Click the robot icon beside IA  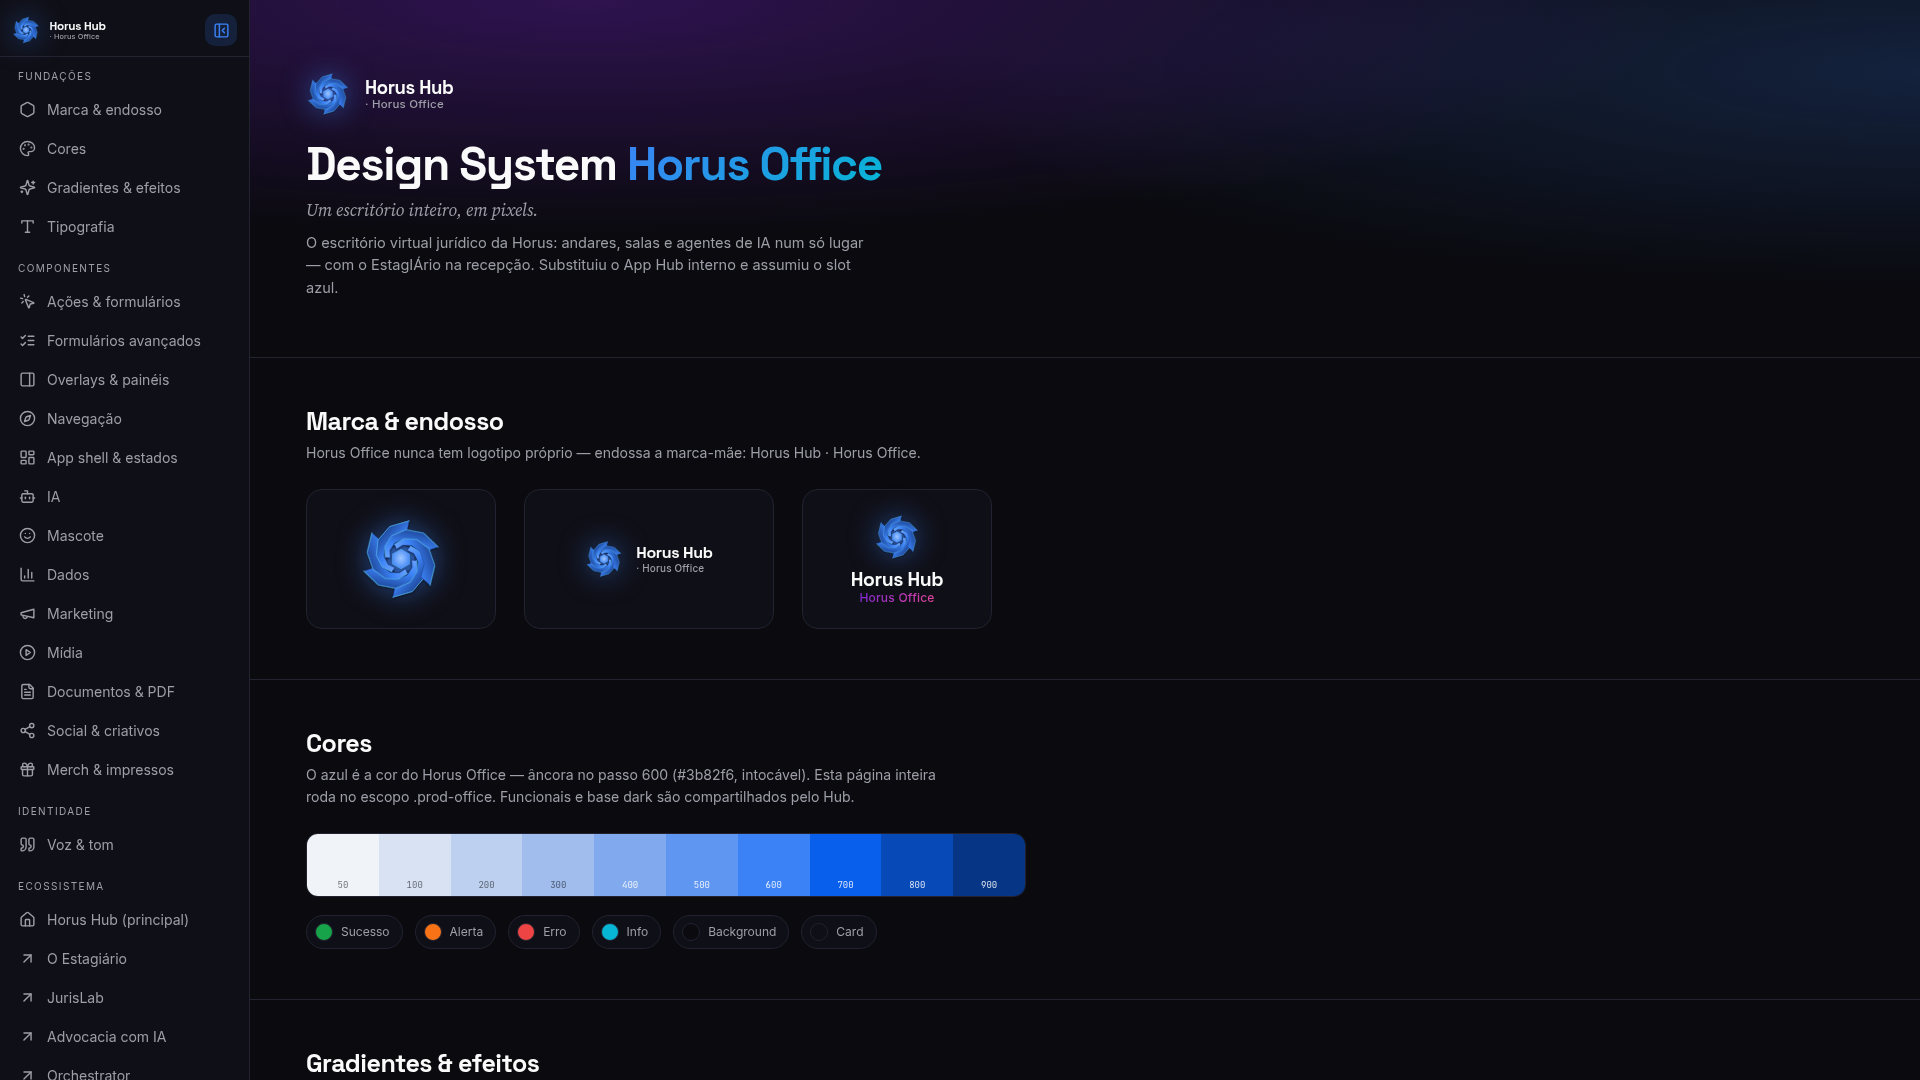[27, 497]
